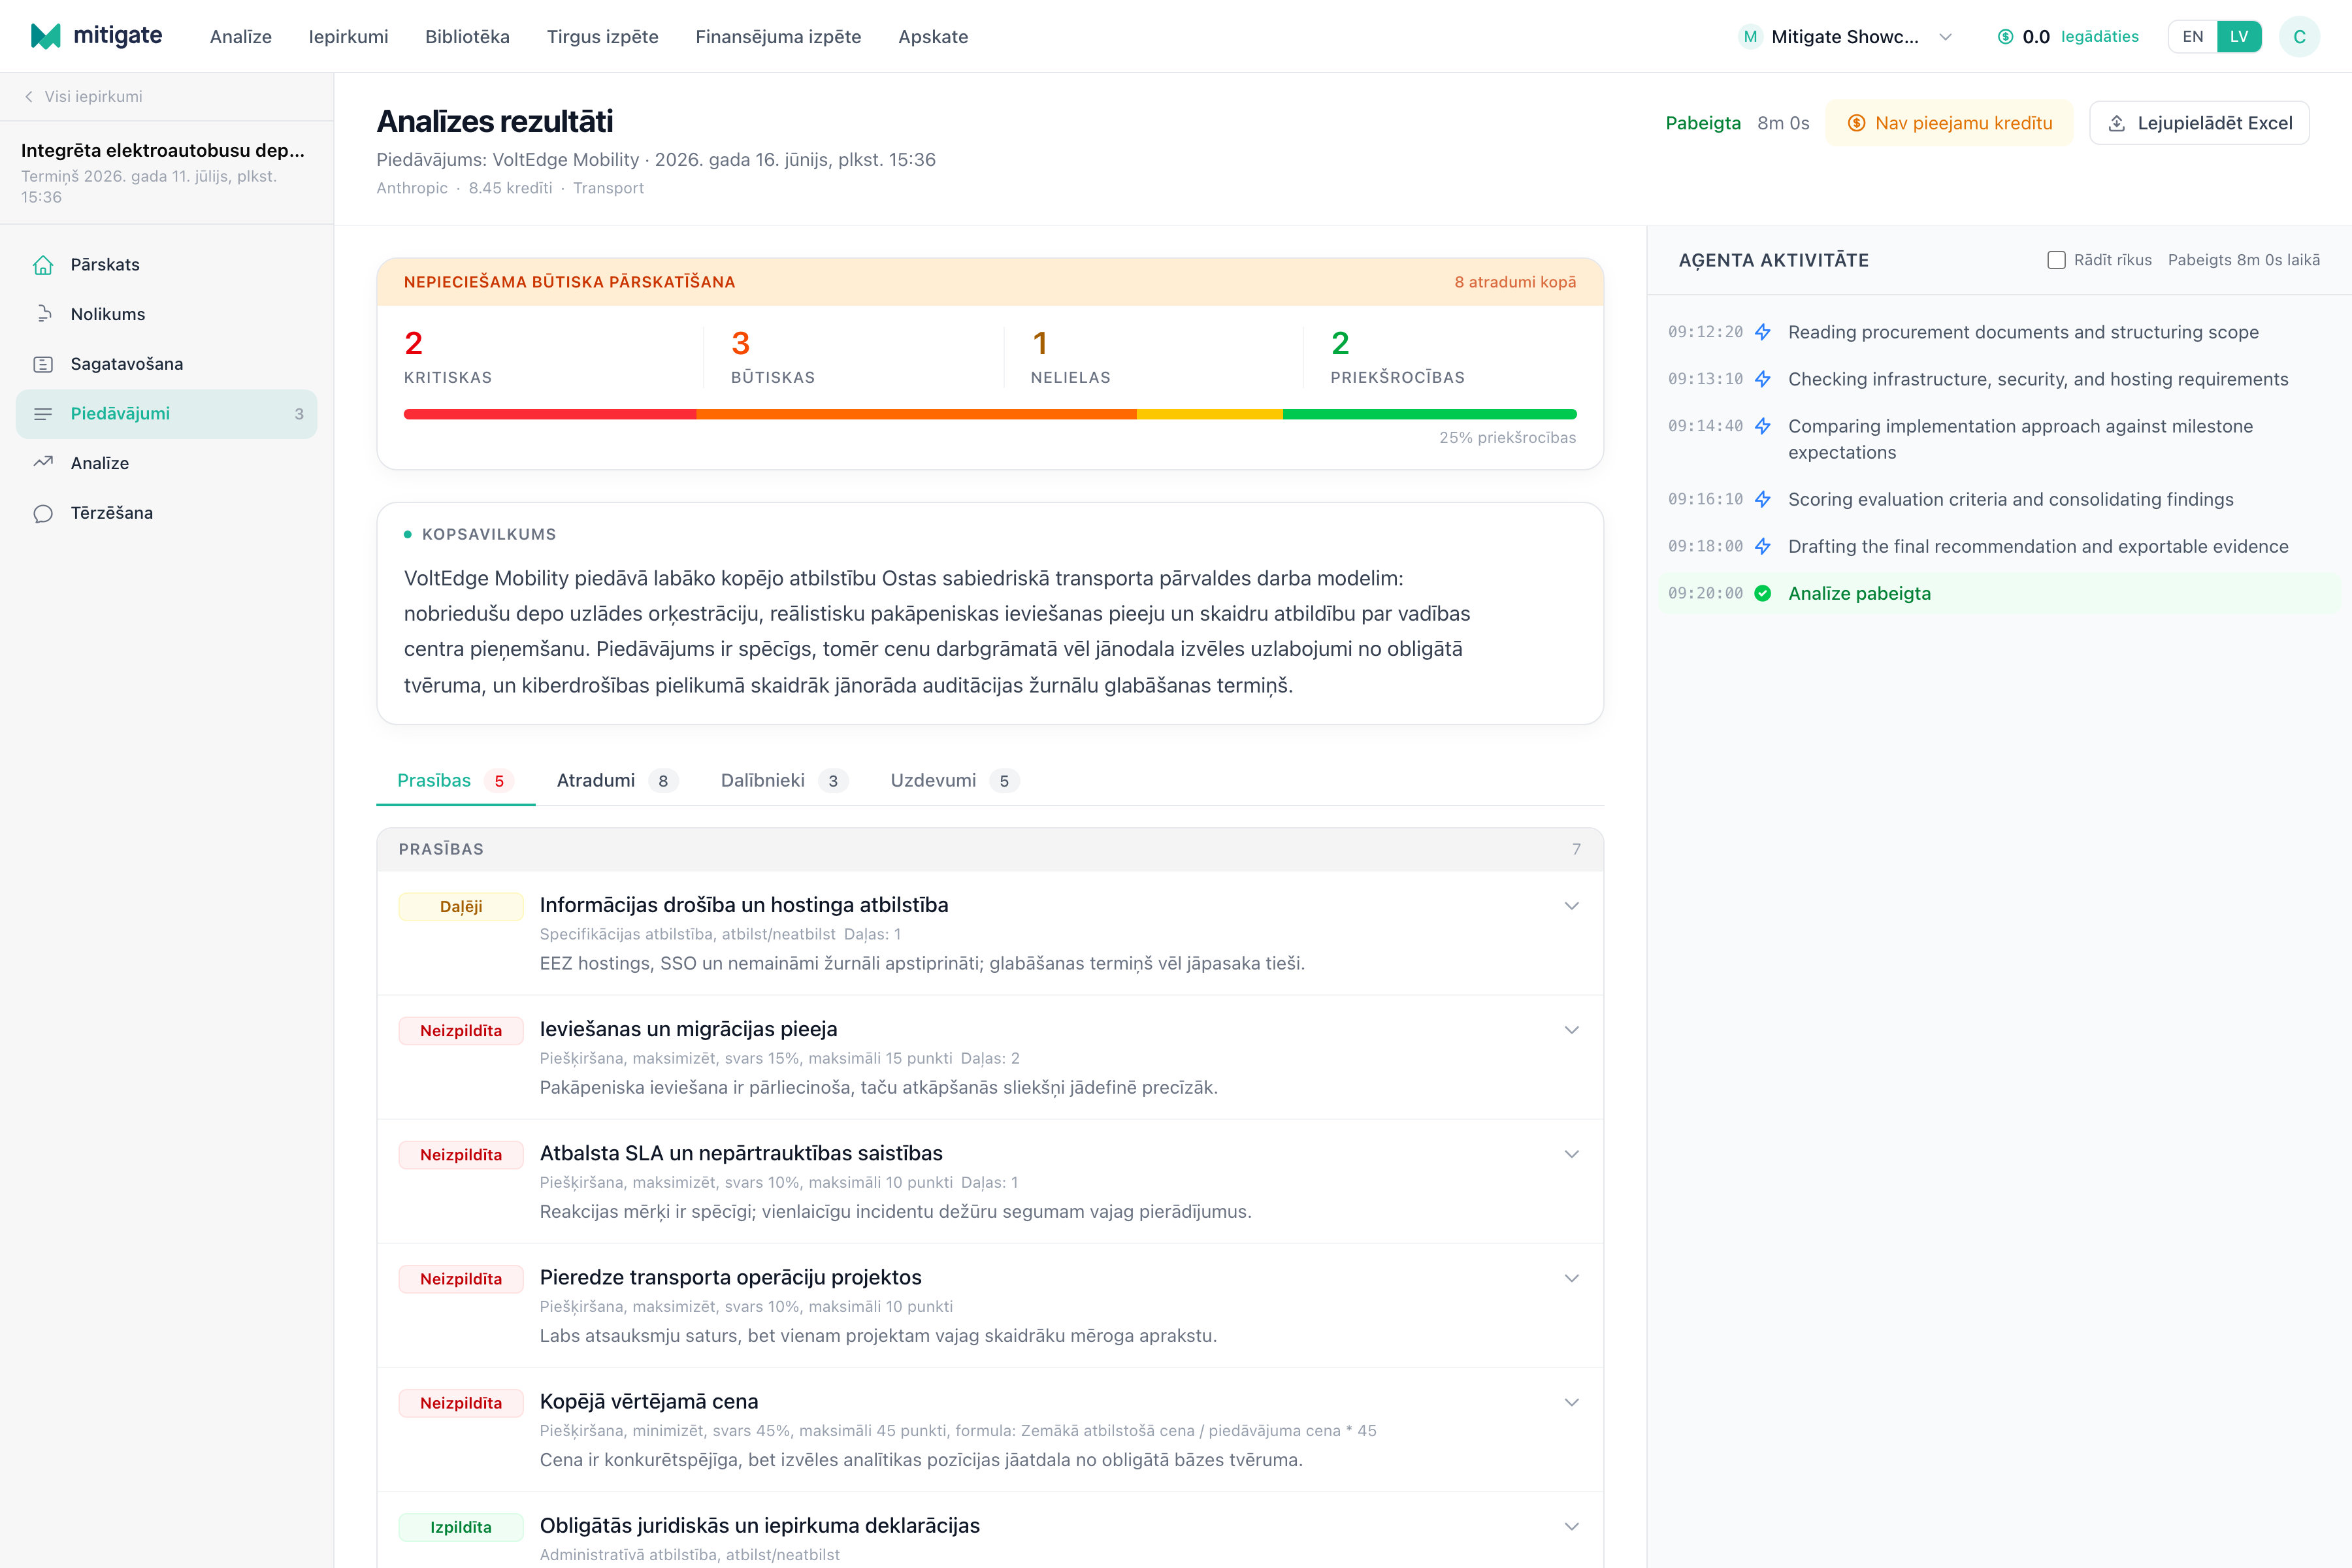Click the Iegādāties link

point(2099,37)
